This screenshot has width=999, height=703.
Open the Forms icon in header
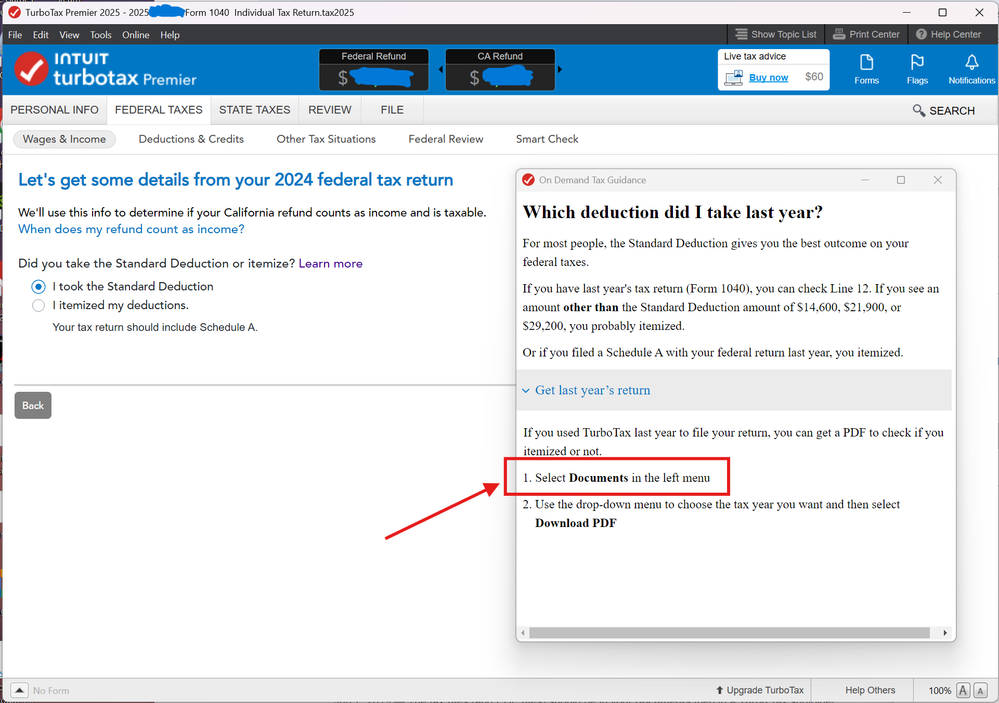(x=866, y=69)
